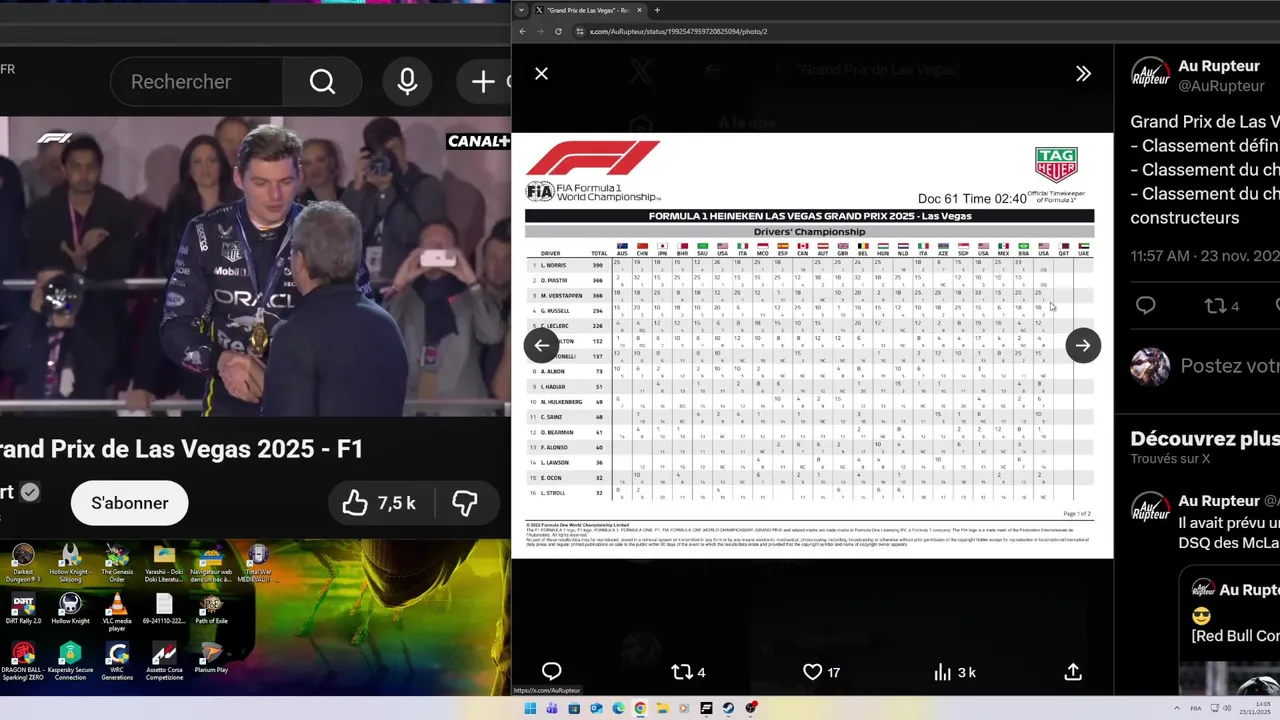
Task: Open DRAGON BALL Sparking! ZERO shortcut
Action: point(22,661)
